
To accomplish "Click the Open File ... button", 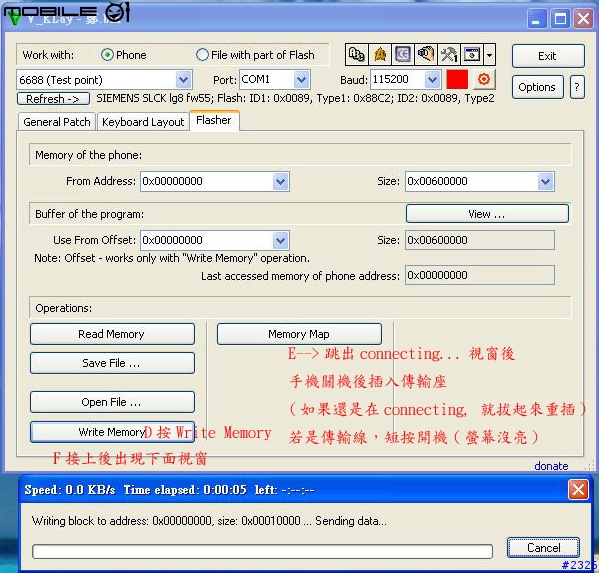I will 112,402.
